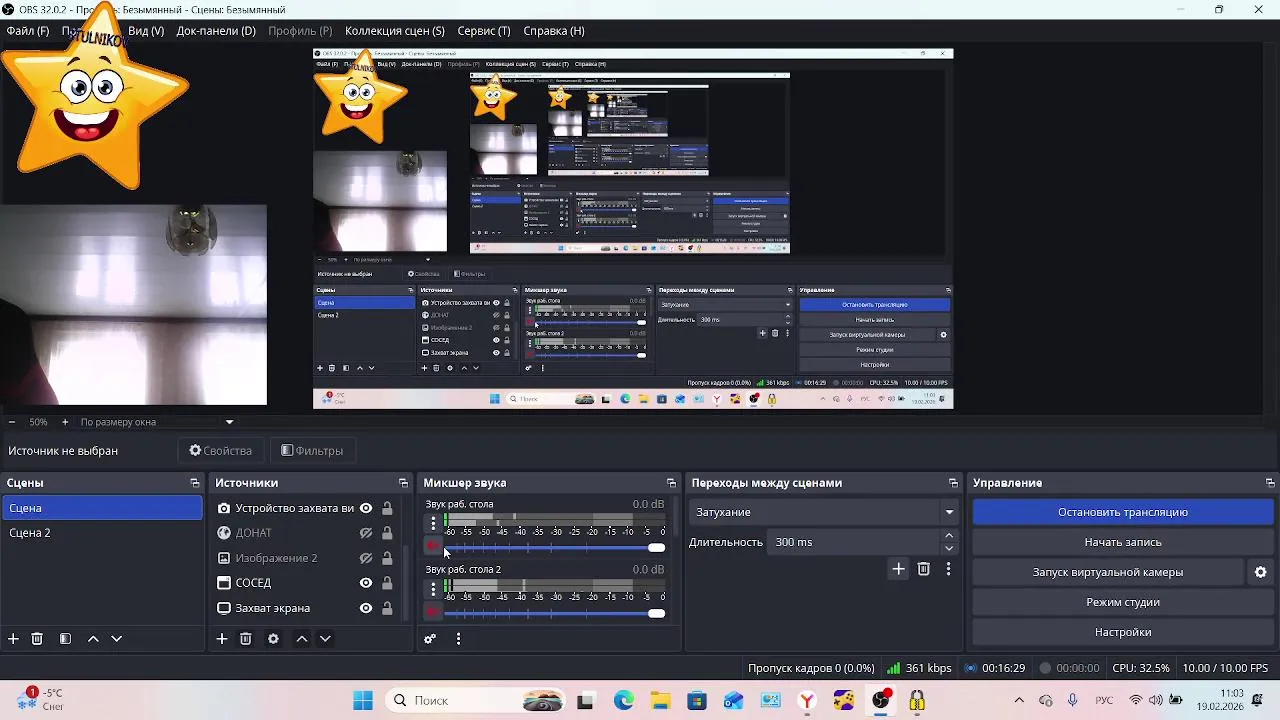Click Начать запись button
The image size is (1280, 720).
pyautogui.click(x=1122, y=542)
